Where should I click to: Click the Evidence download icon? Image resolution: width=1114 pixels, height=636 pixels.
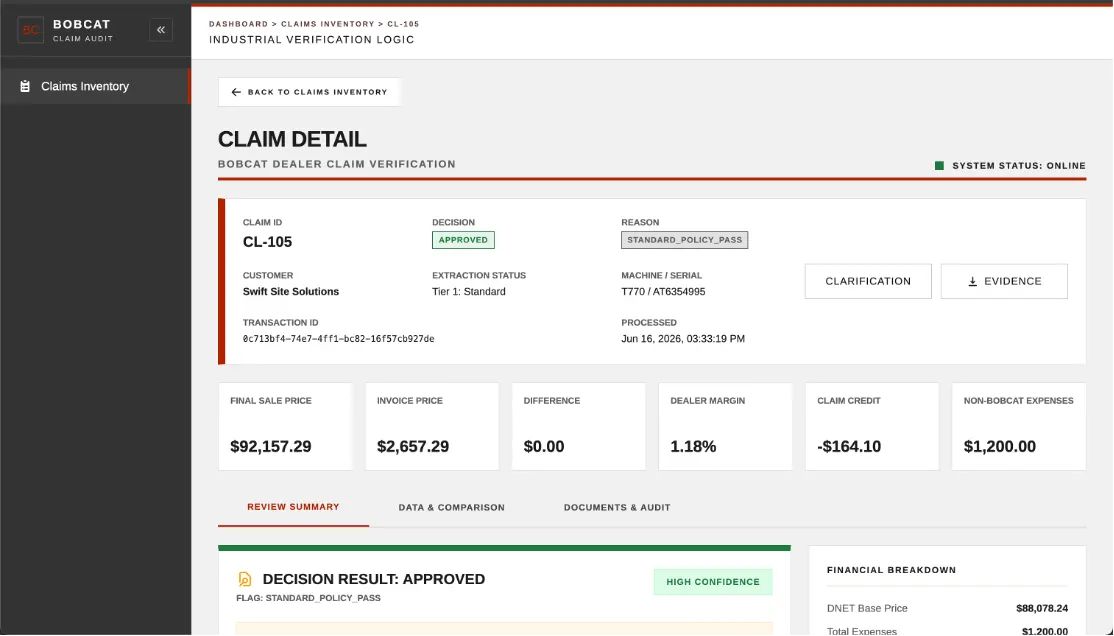point(973,281)
